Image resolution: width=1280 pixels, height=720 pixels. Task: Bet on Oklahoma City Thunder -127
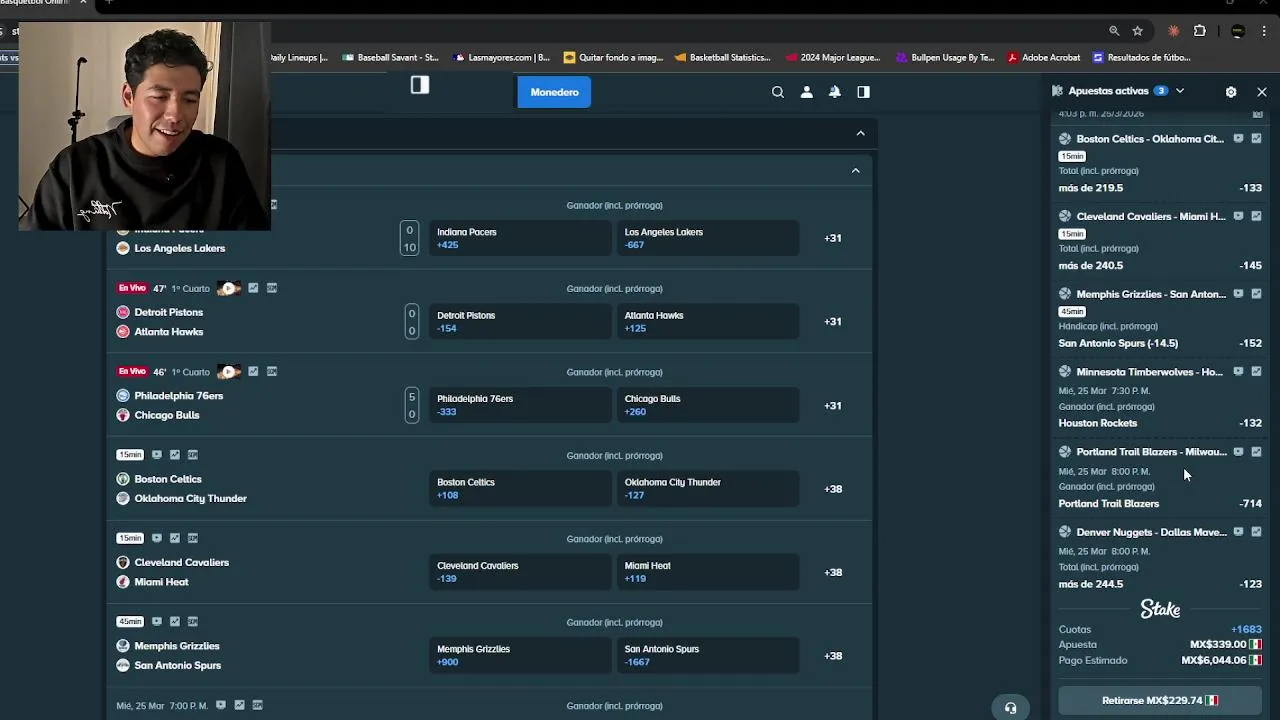click(708, 489)
